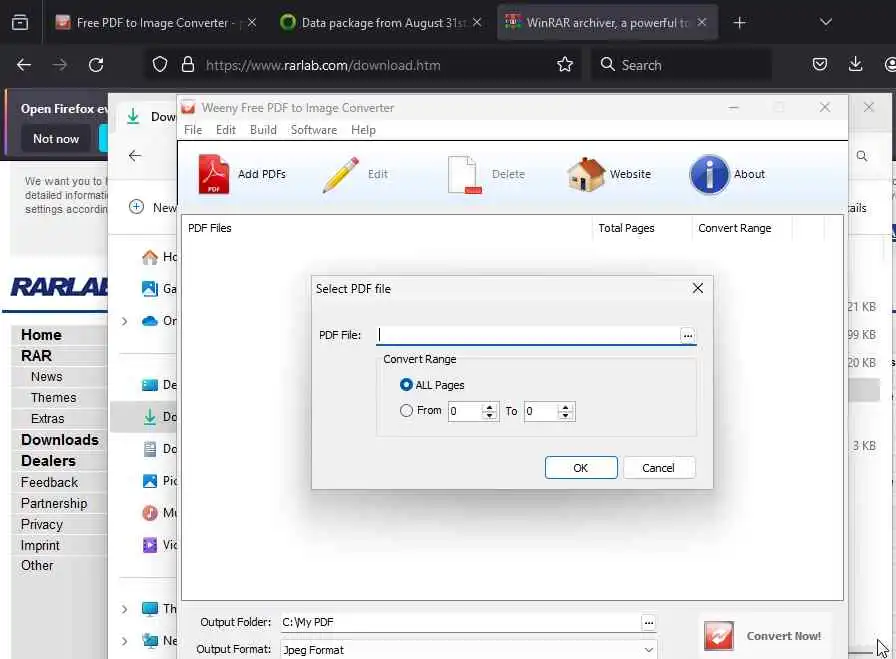Select the ALL Pages radio button
Screen dimensions: 896x659
tap(406, 385)
